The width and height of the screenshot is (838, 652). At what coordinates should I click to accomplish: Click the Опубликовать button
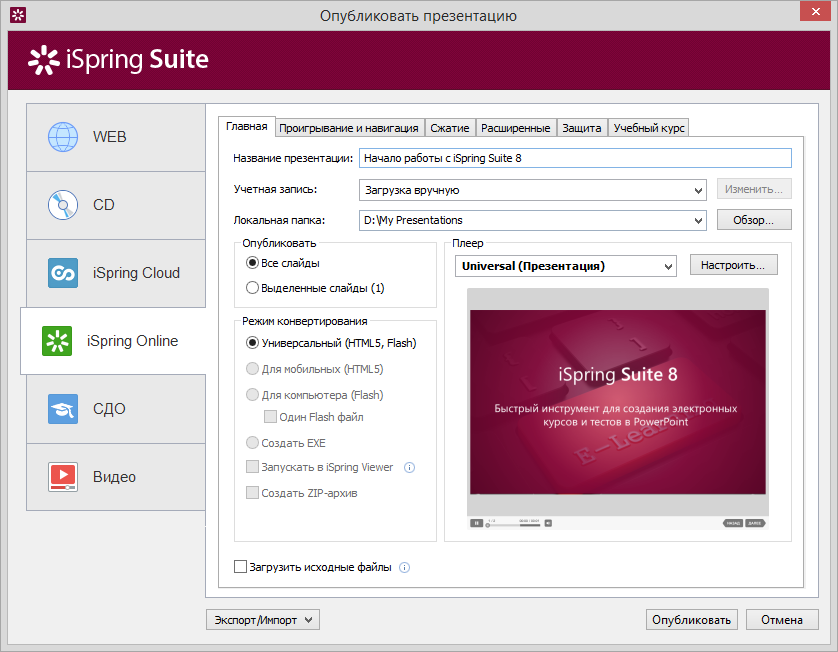tap(692, 620)
